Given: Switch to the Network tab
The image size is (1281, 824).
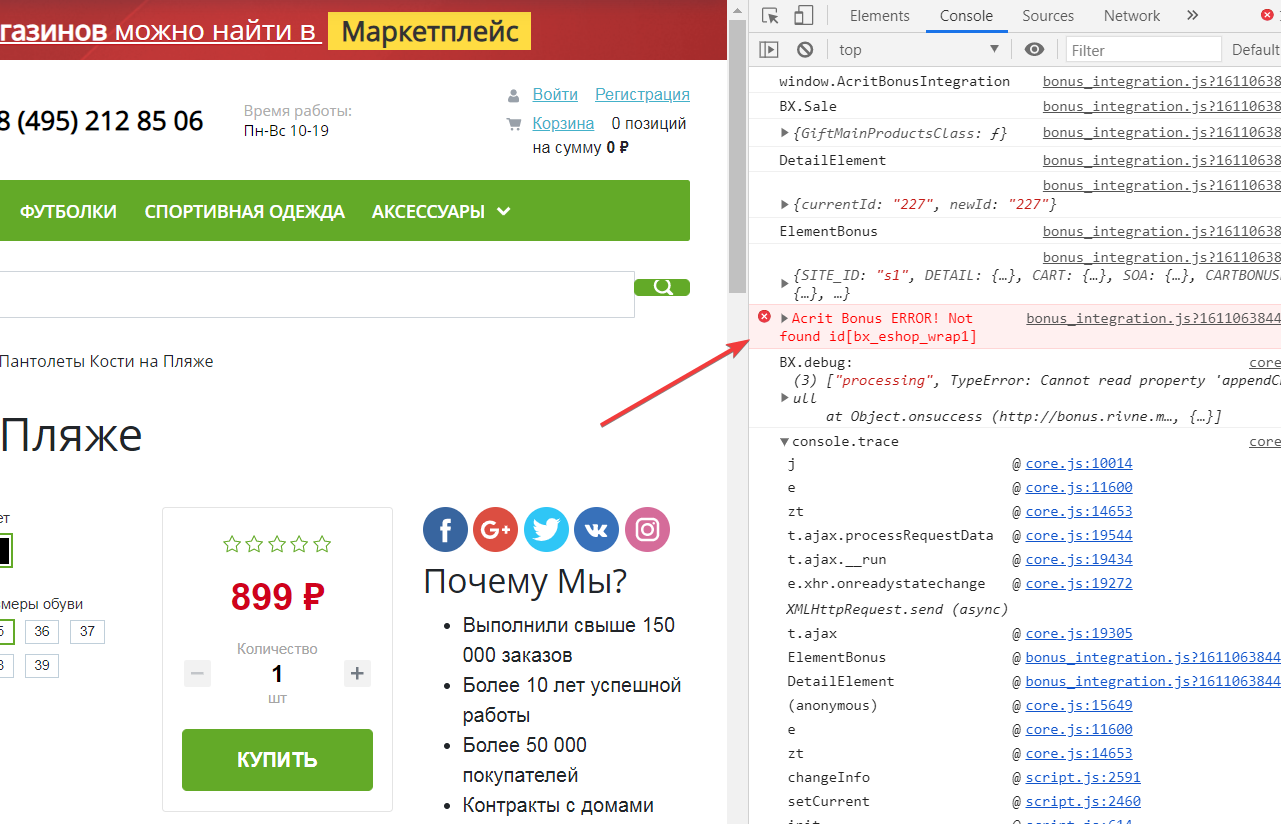Looking at the screenshot, I should (1132, 16).
